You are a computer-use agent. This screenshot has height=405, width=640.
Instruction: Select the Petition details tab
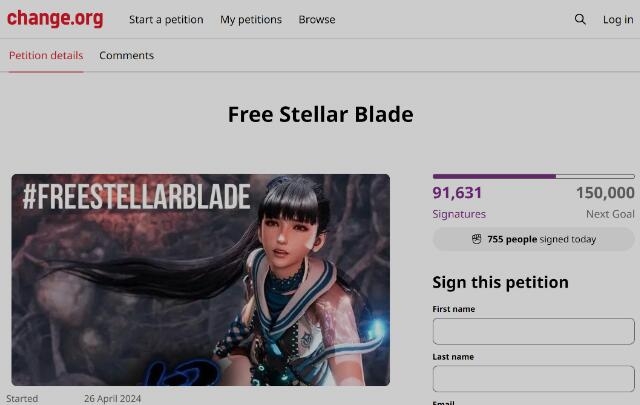(x=46, y=56)
